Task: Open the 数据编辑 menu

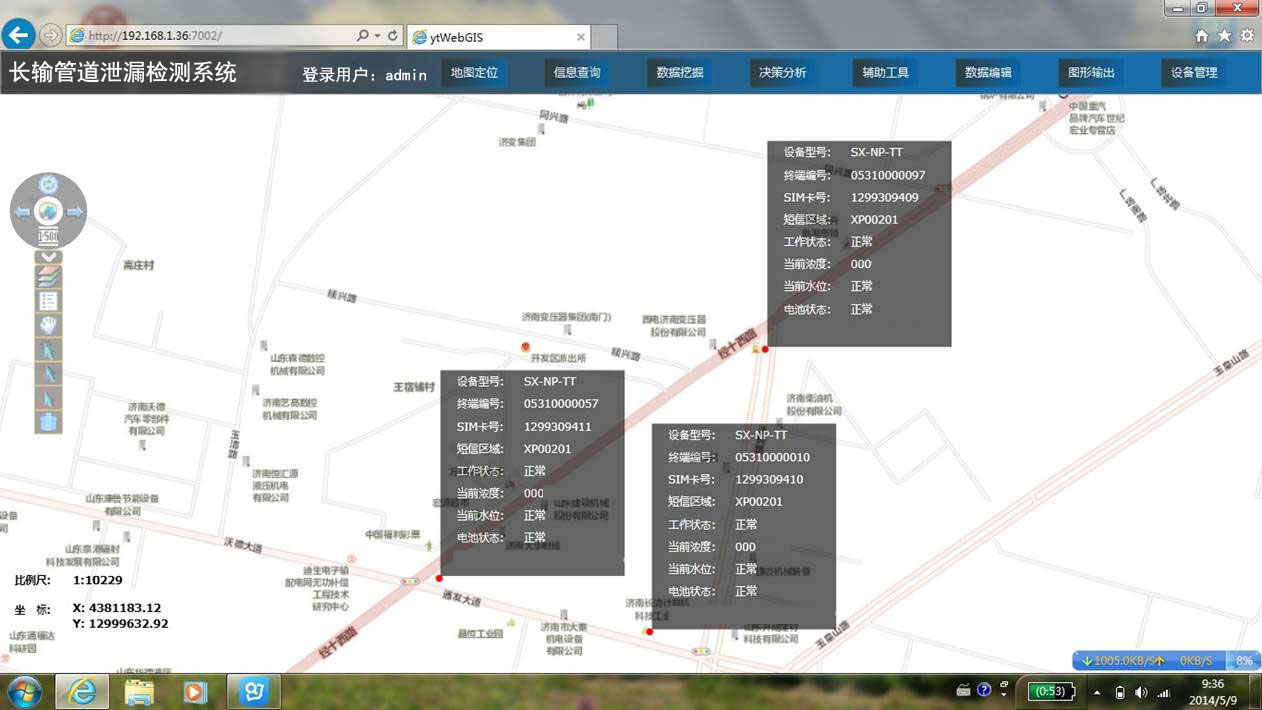Action: 988,73
